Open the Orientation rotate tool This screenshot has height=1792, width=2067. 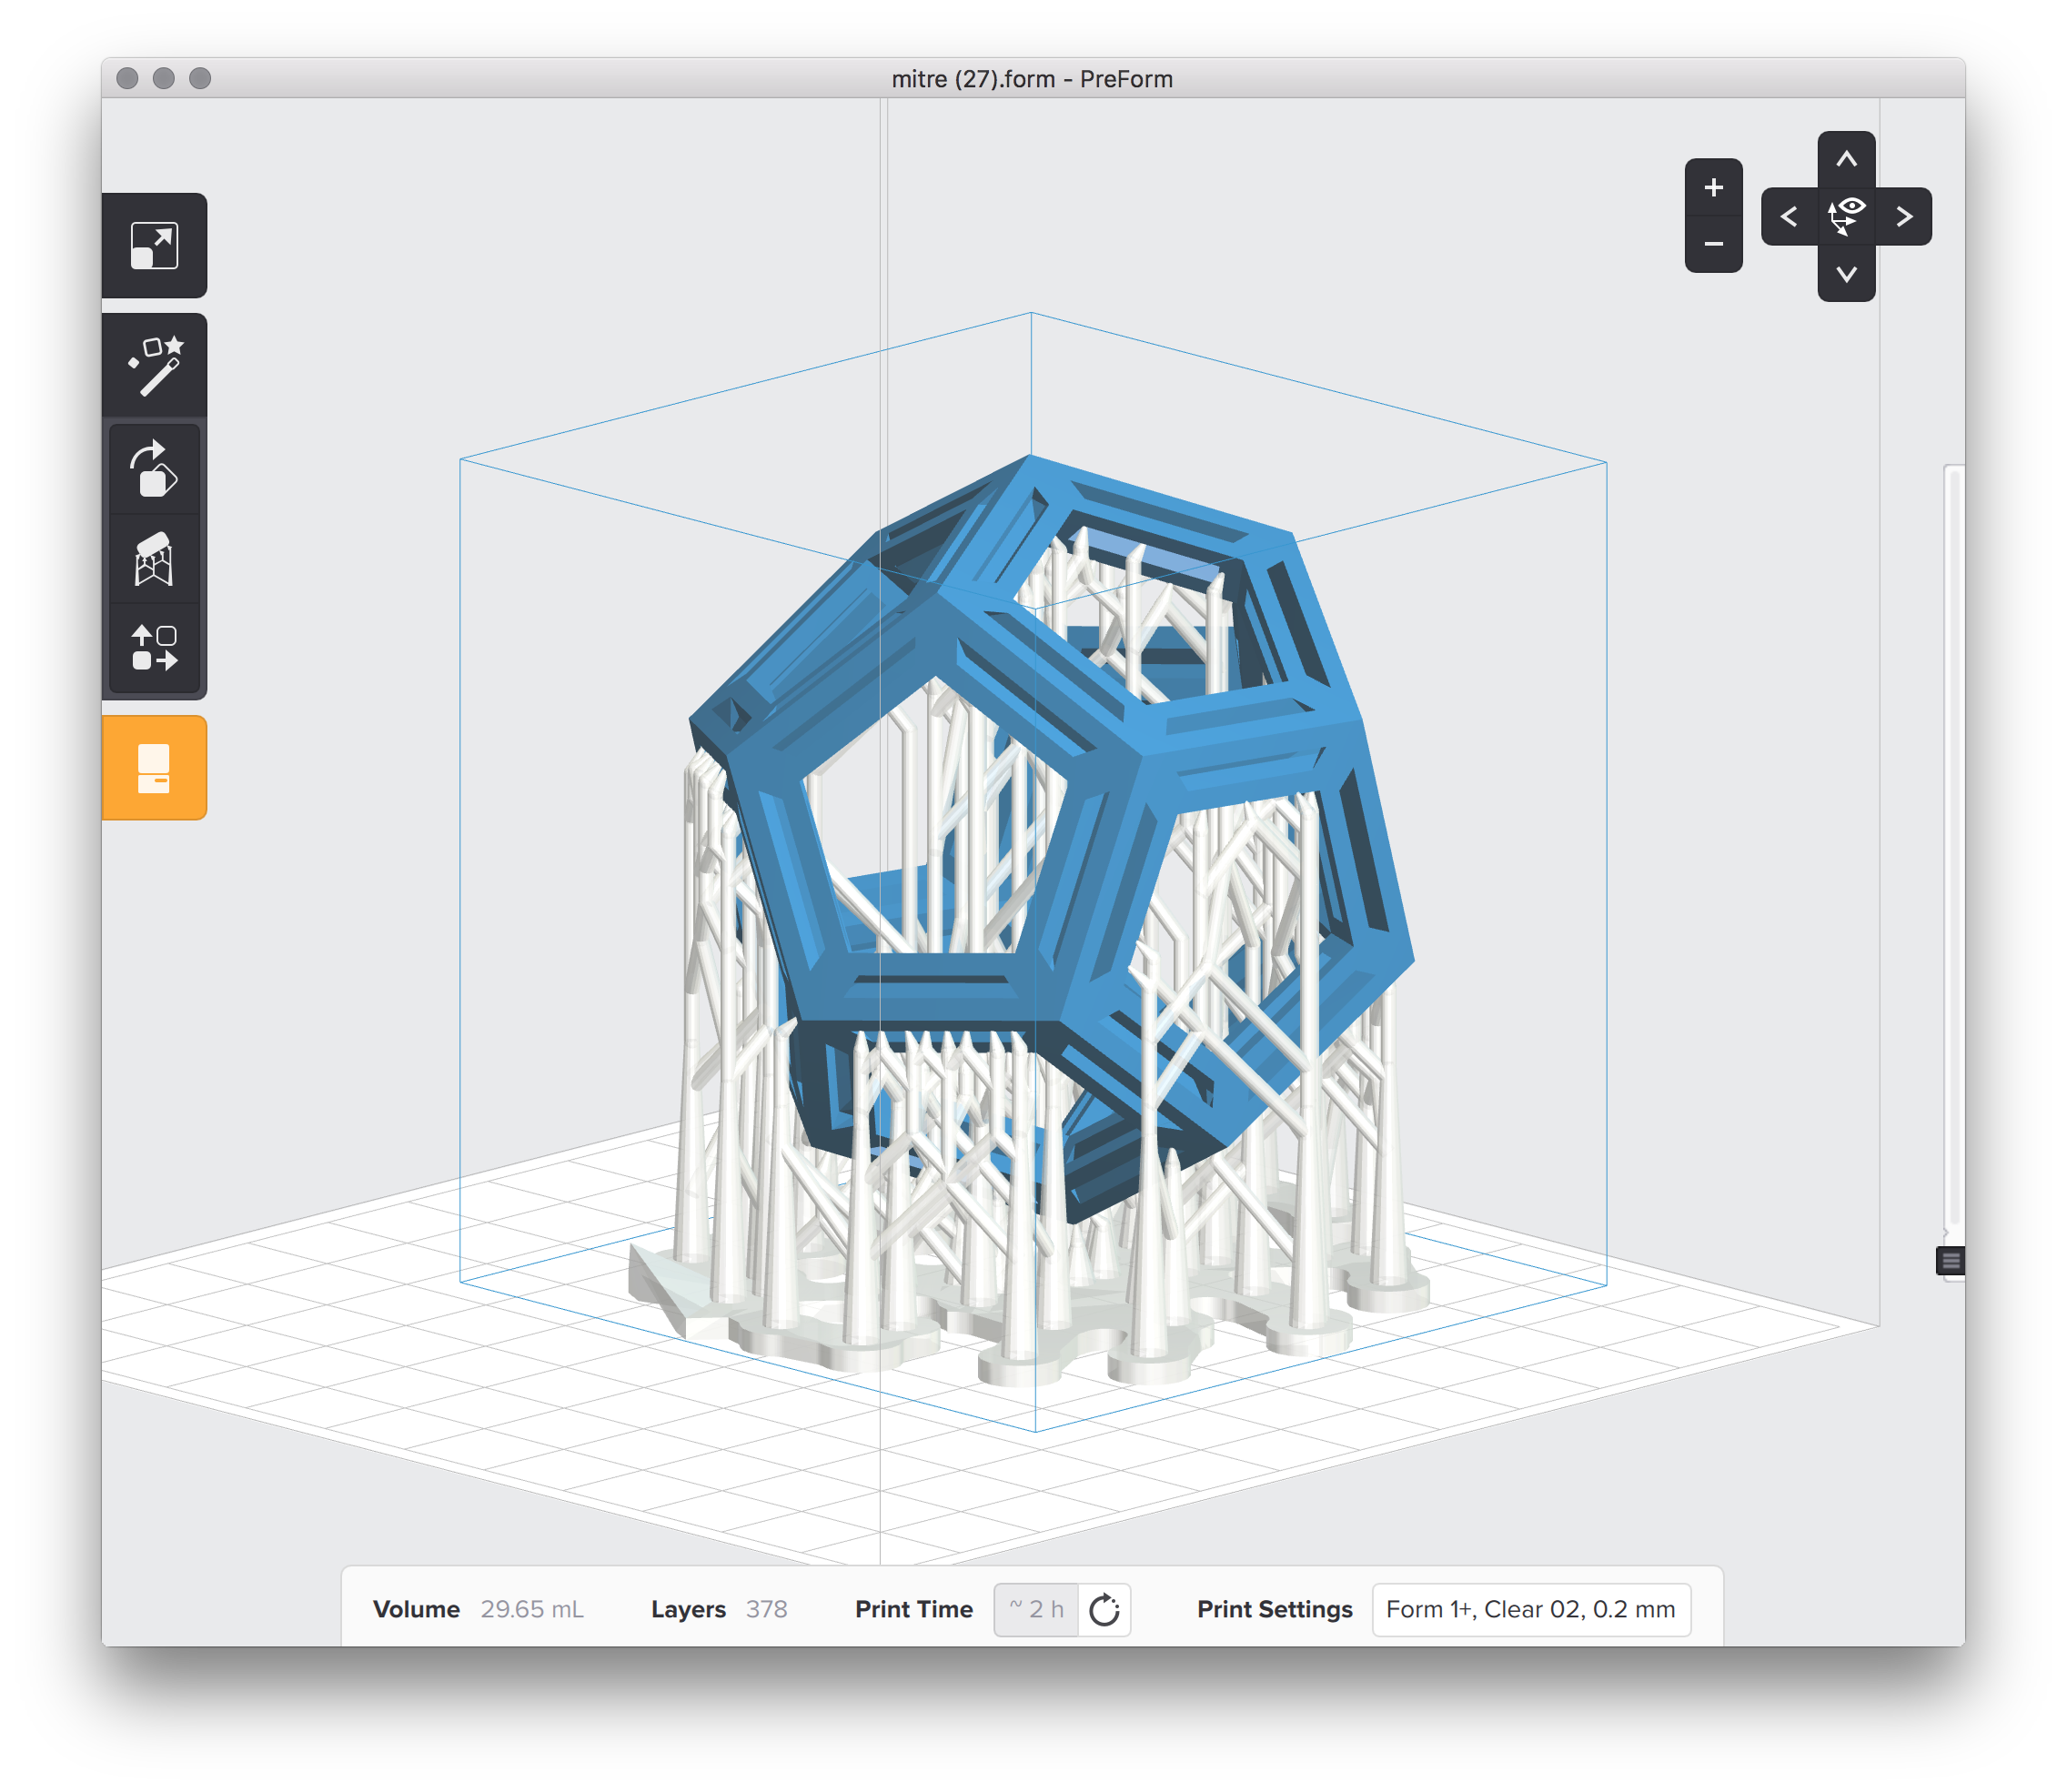155,470
